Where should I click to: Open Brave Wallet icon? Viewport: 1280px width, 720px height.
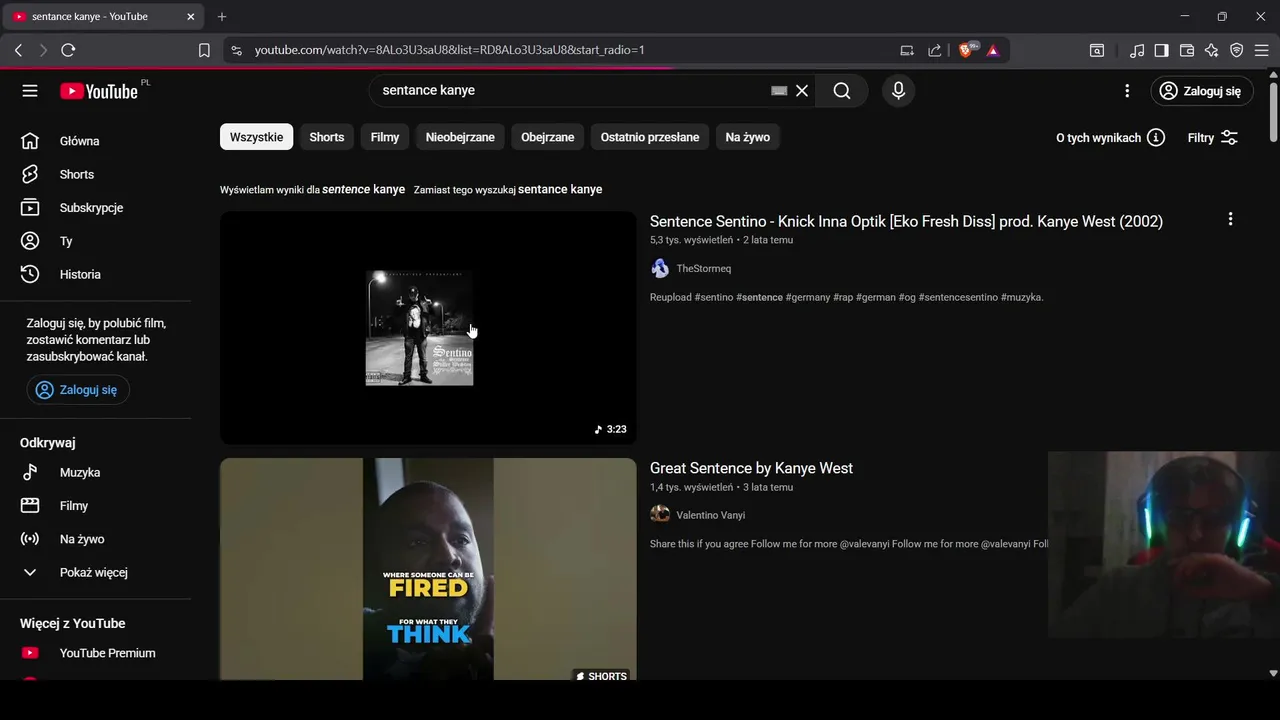click(1187, 50)
